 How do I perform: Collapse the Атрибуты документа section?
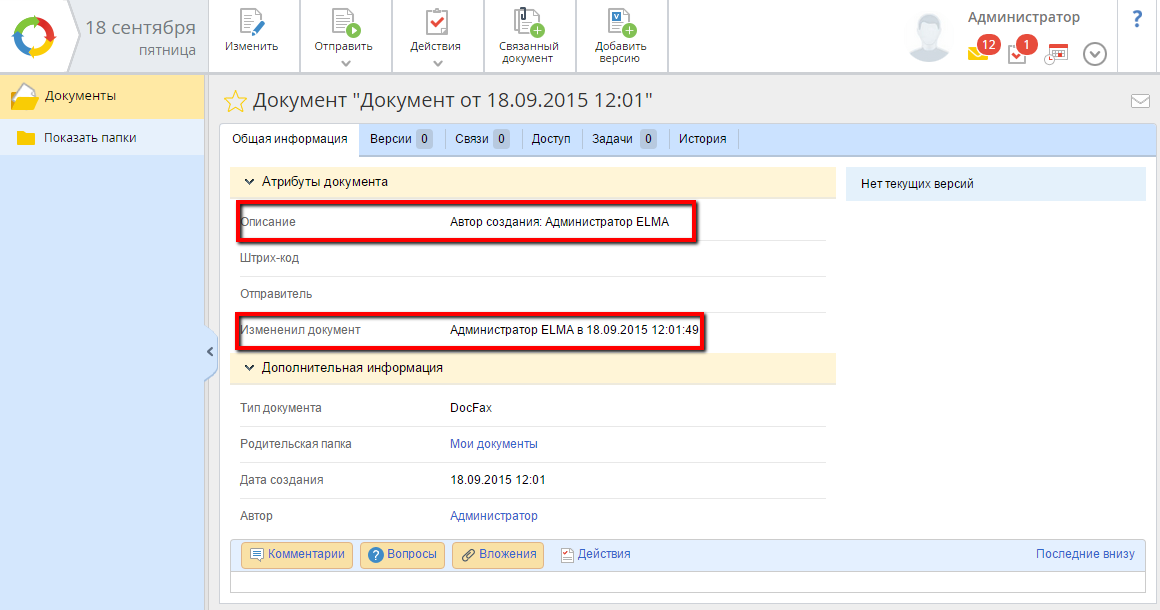click(x=249, y=182)
